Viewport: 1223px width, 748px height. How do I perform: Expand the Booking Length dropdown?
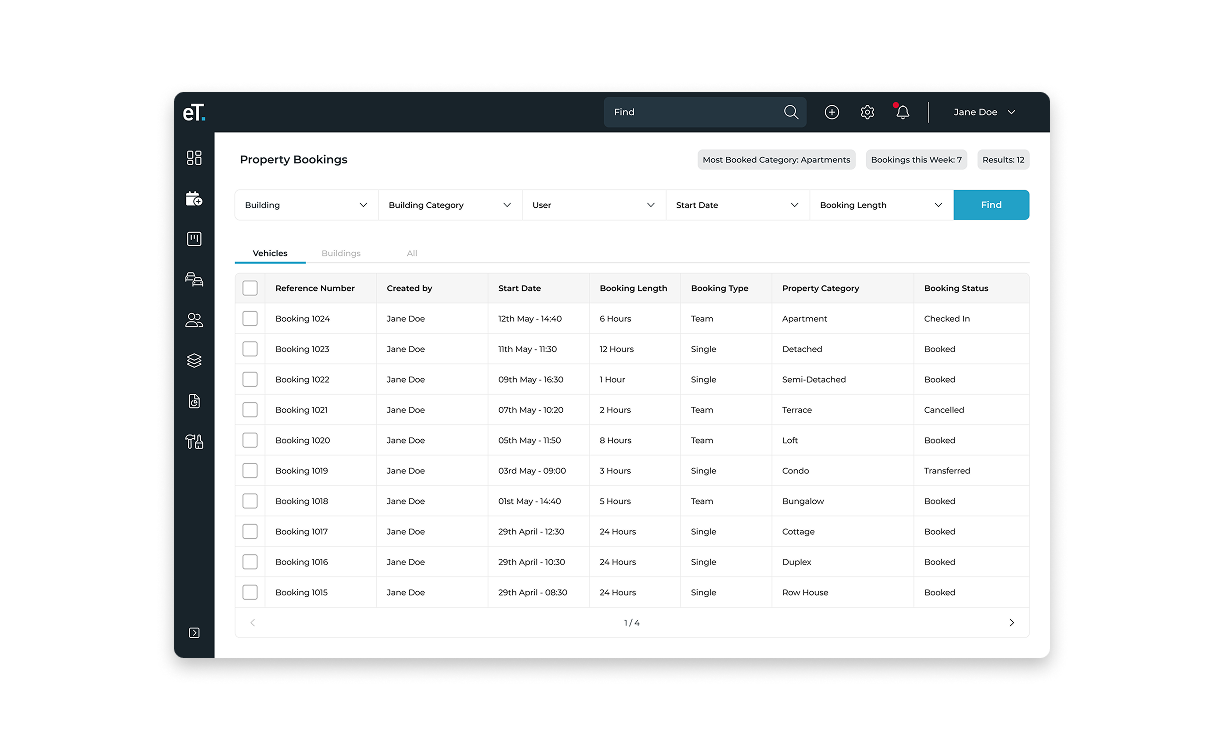point(881,205)
